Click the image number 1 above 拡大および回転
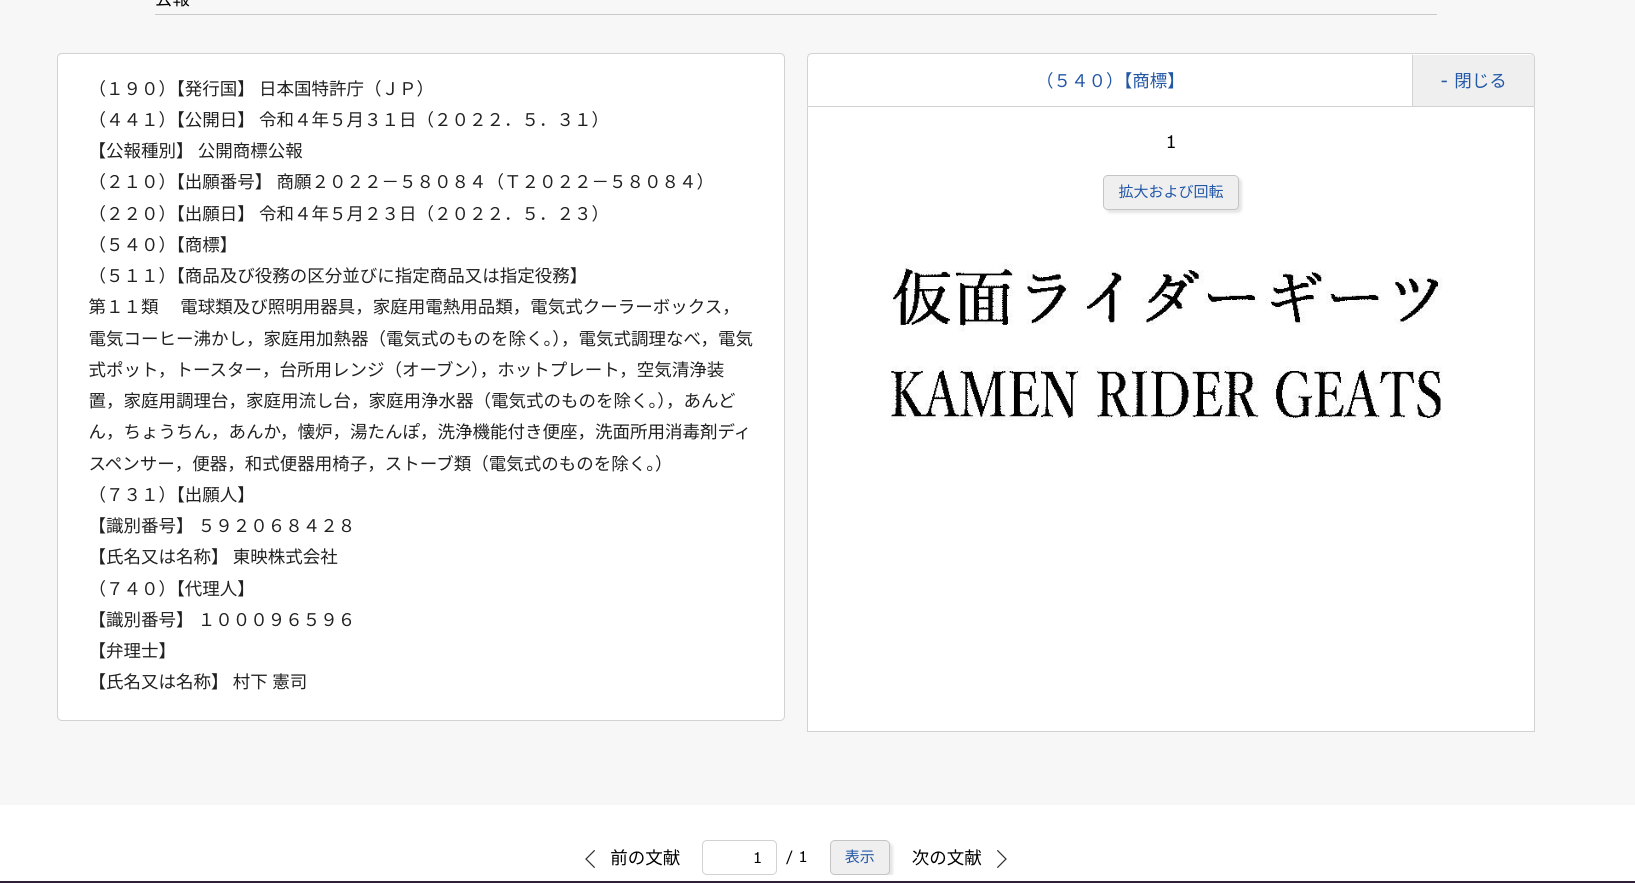1635x883 pixels. pos(1170,142)
